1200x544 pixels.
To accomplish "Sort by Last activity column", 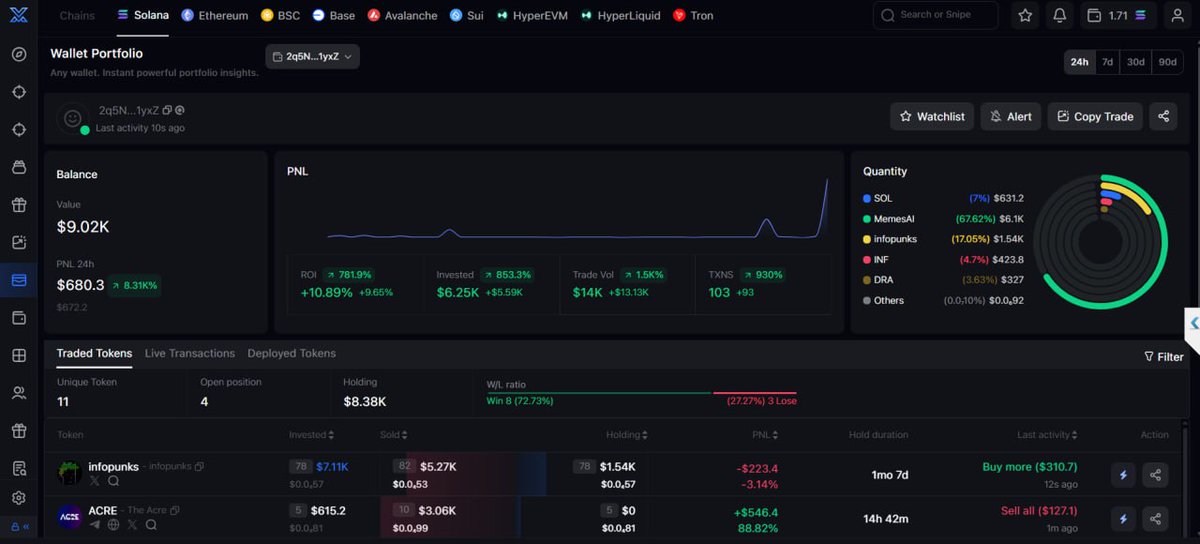I will pos(1049,435).
